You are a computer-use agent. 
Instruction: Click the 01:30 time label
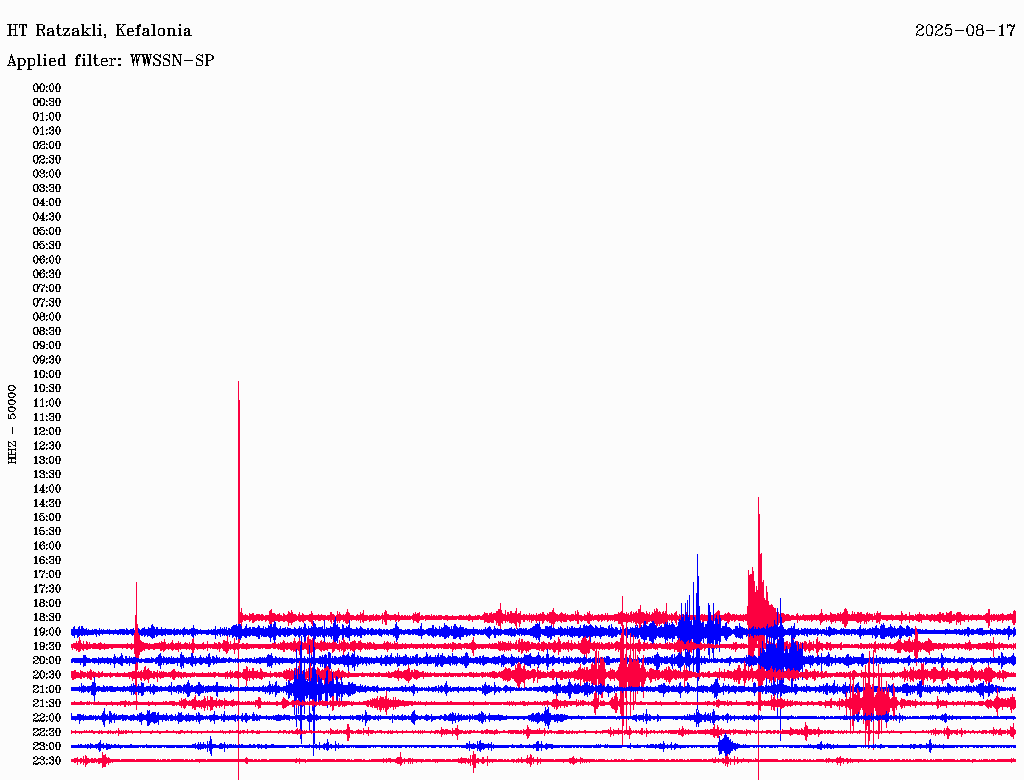pos(47,131)
